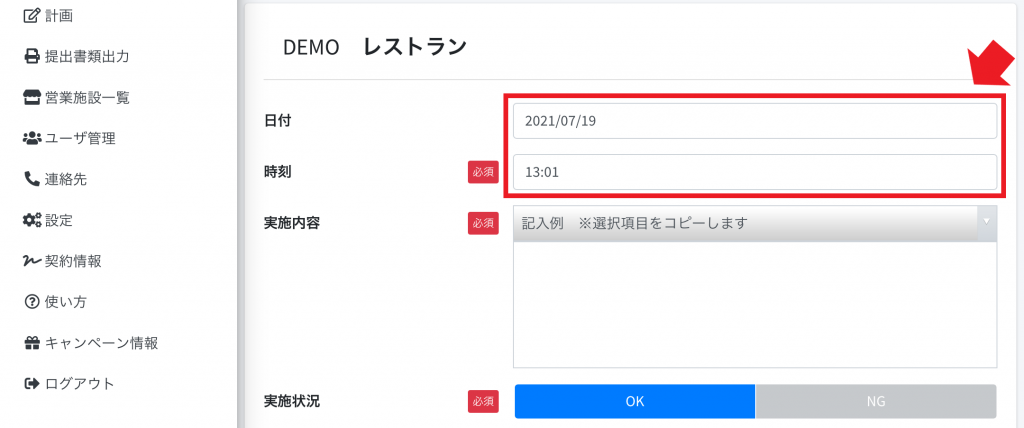Select NG for 実施状況
Image resolution: width=1024 pixels, height=428 pixels.
point(876,401)
